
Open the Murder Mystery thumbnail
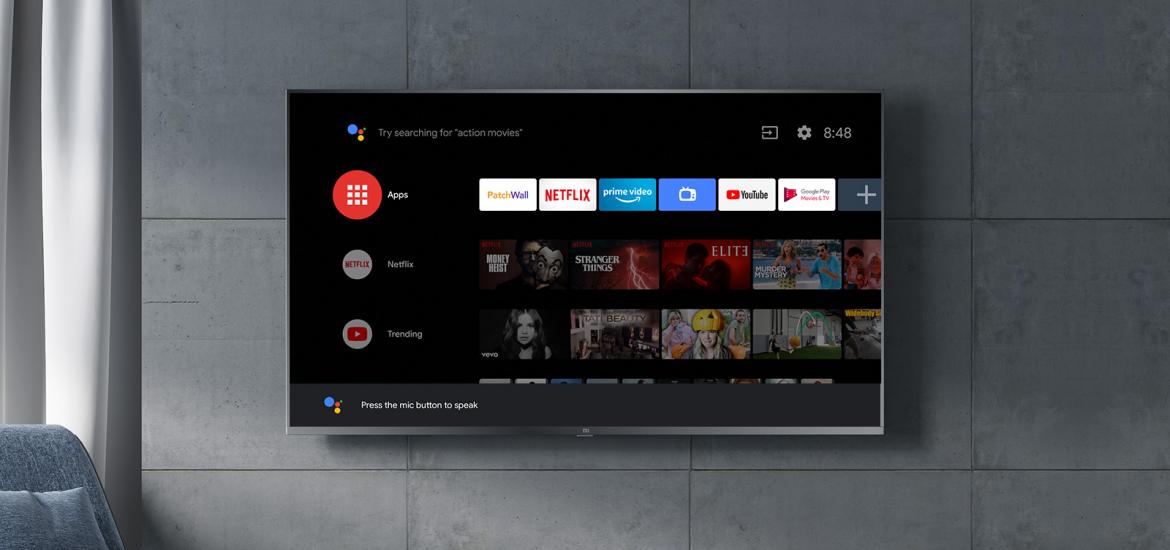797,264
